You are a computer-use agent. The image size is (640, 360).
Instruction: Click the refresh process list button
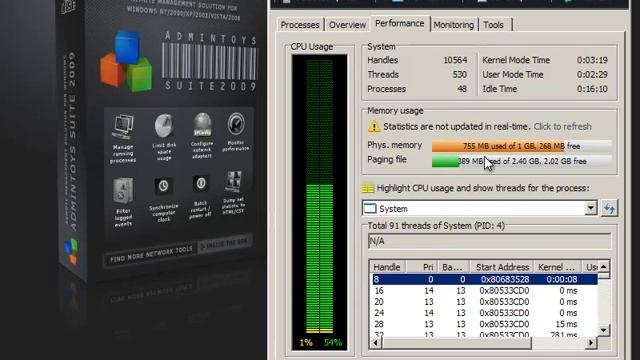tap(609, 209)
